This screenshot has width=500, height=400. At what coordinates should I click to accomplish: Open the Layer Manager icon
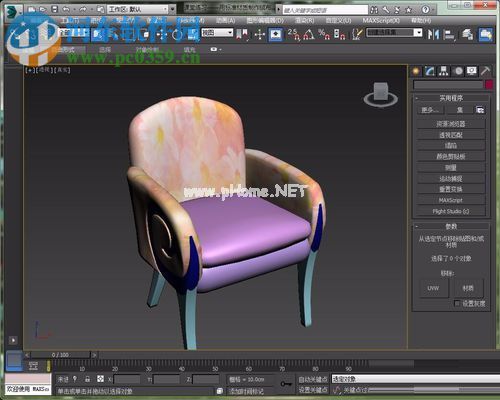click(467, 35)
